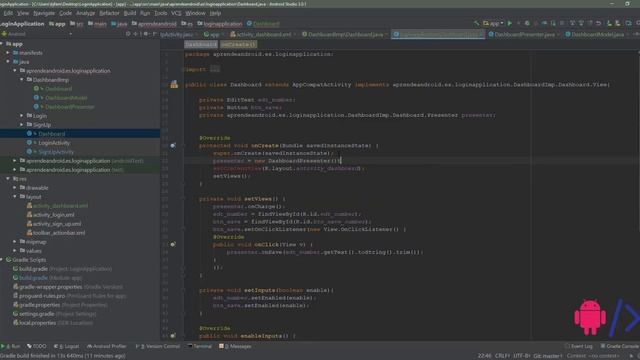Expand the values folder
The height and width of the screenshot is (360, 640).
coord(15,251)
